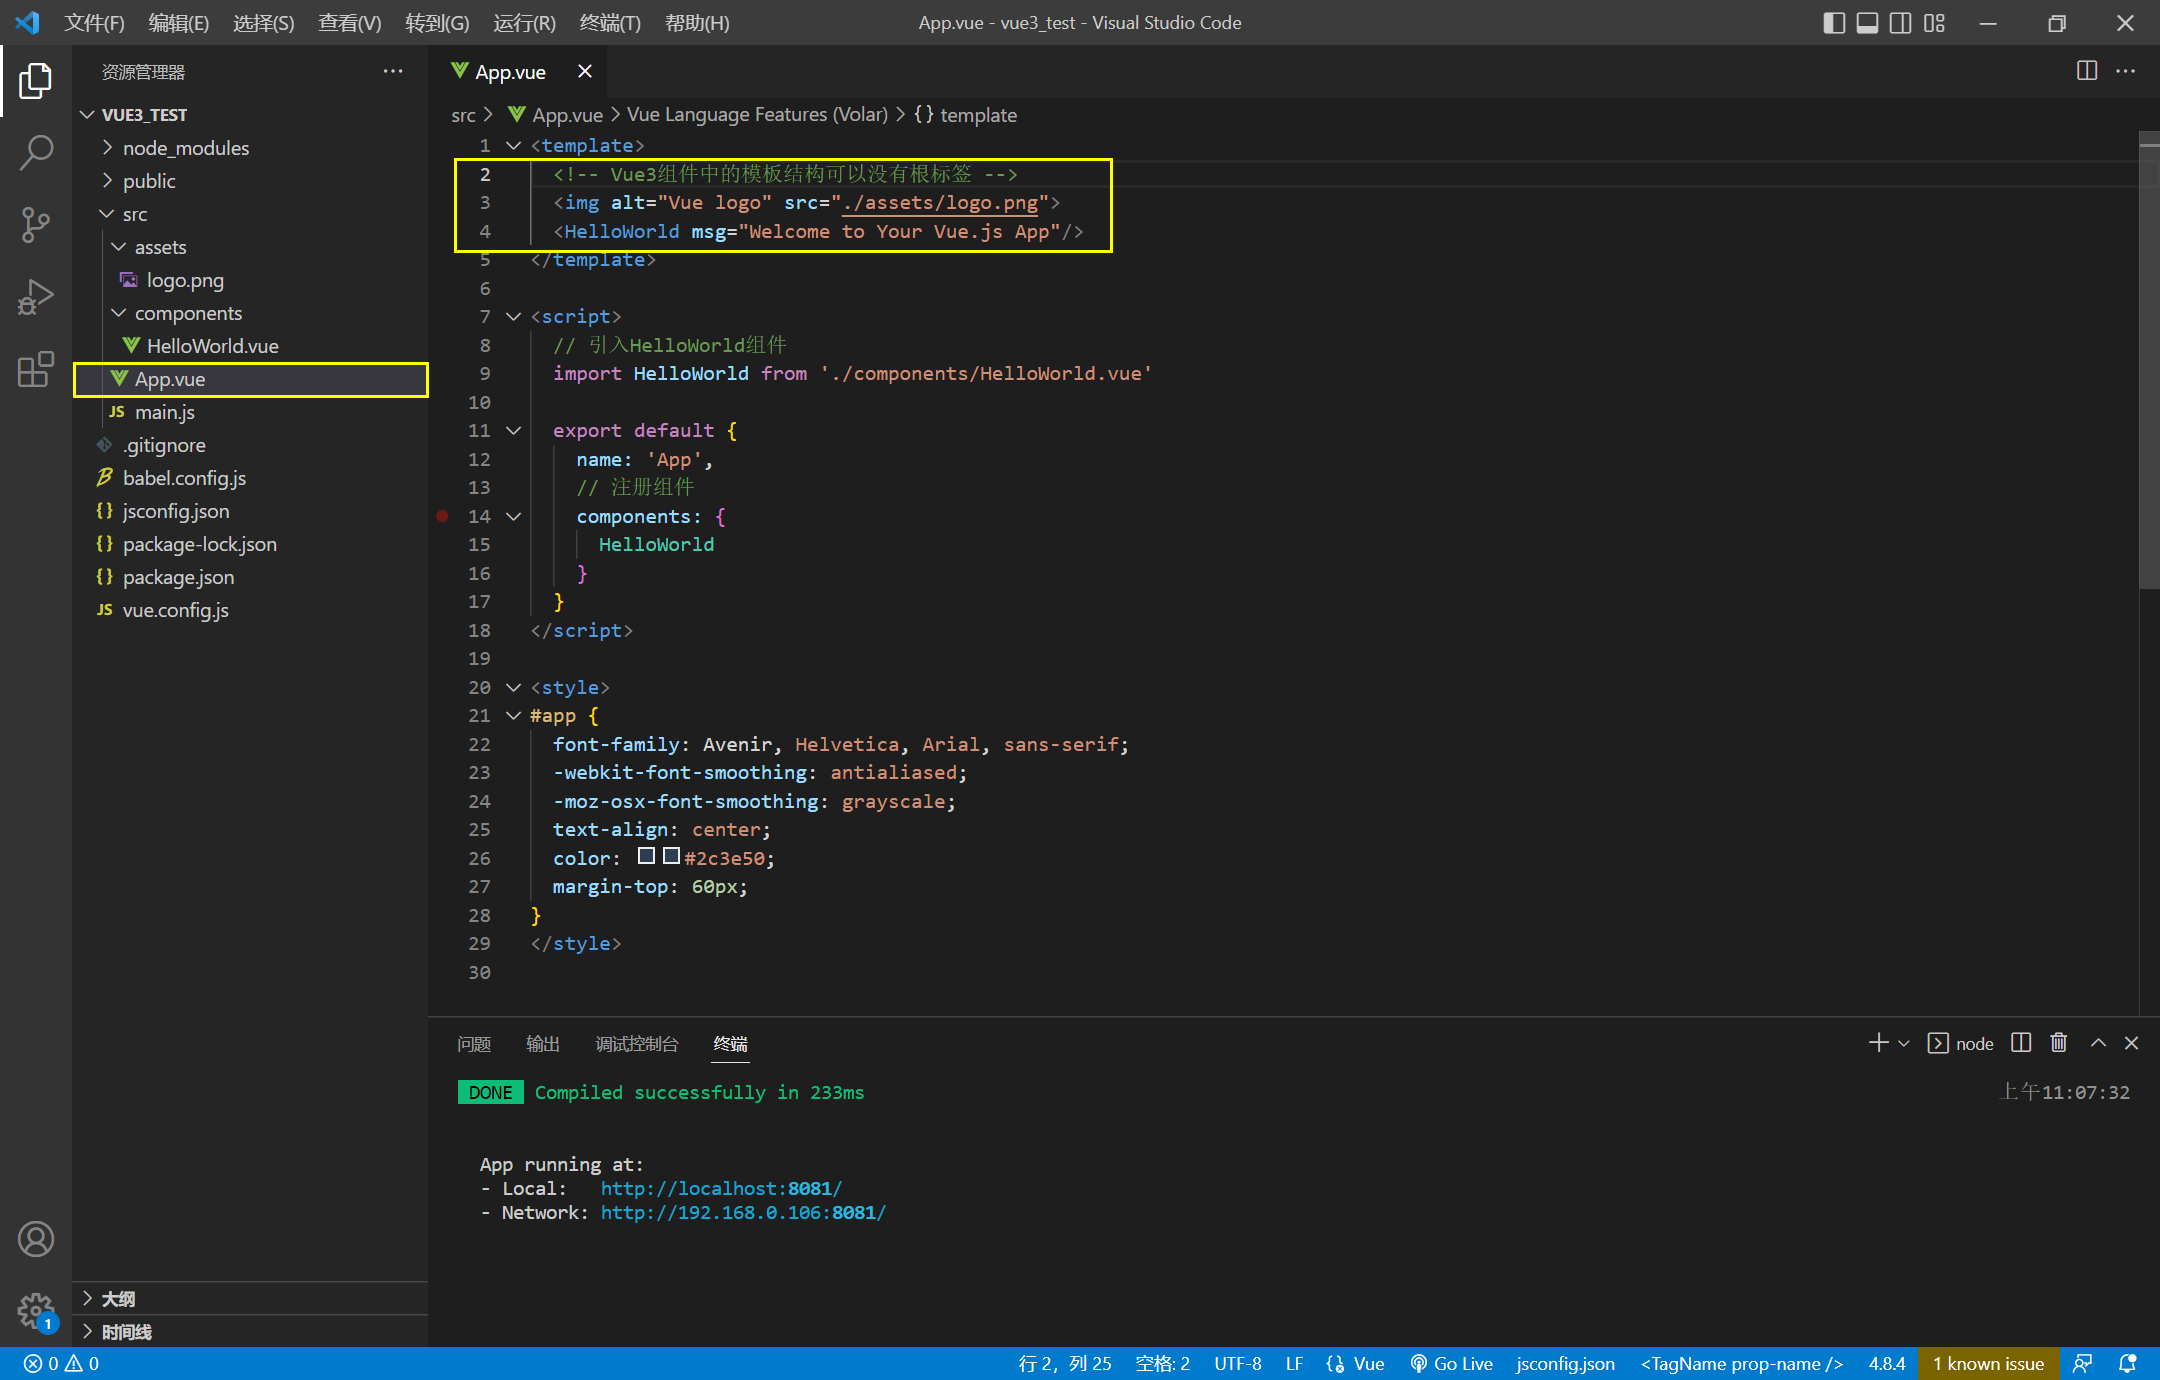Split the editor to the right
This screenshot has height=1380, width=2160.
tap(2087, 71)
